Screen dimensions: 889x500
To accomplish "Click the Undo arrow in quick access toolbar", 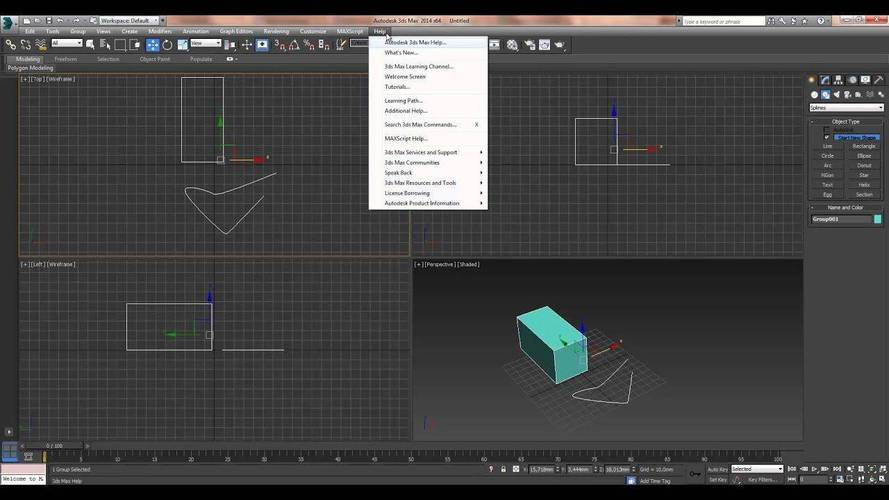I will click(60, 20).
